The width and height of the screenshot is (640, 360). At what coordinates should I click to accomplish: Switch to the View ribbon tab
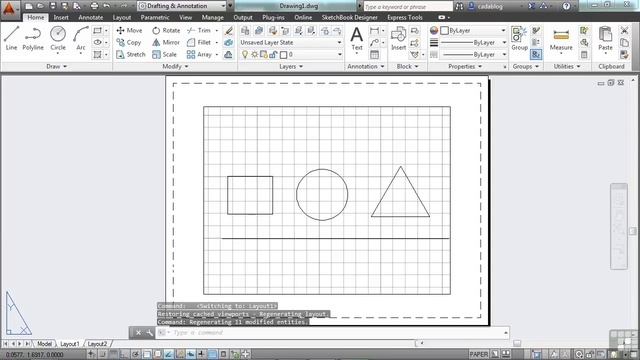point(185,18)
